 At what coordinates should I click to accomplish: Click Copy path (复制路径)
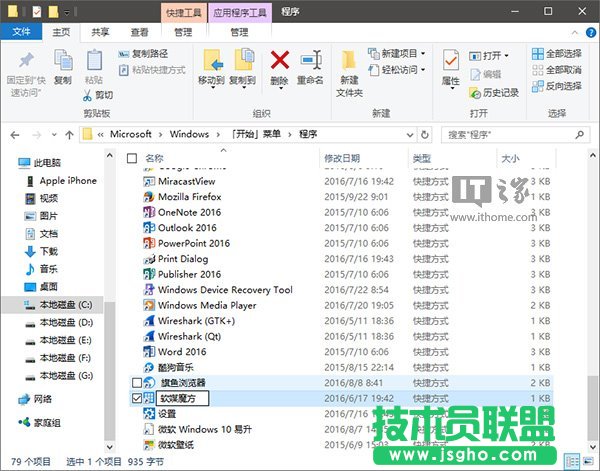143,54
